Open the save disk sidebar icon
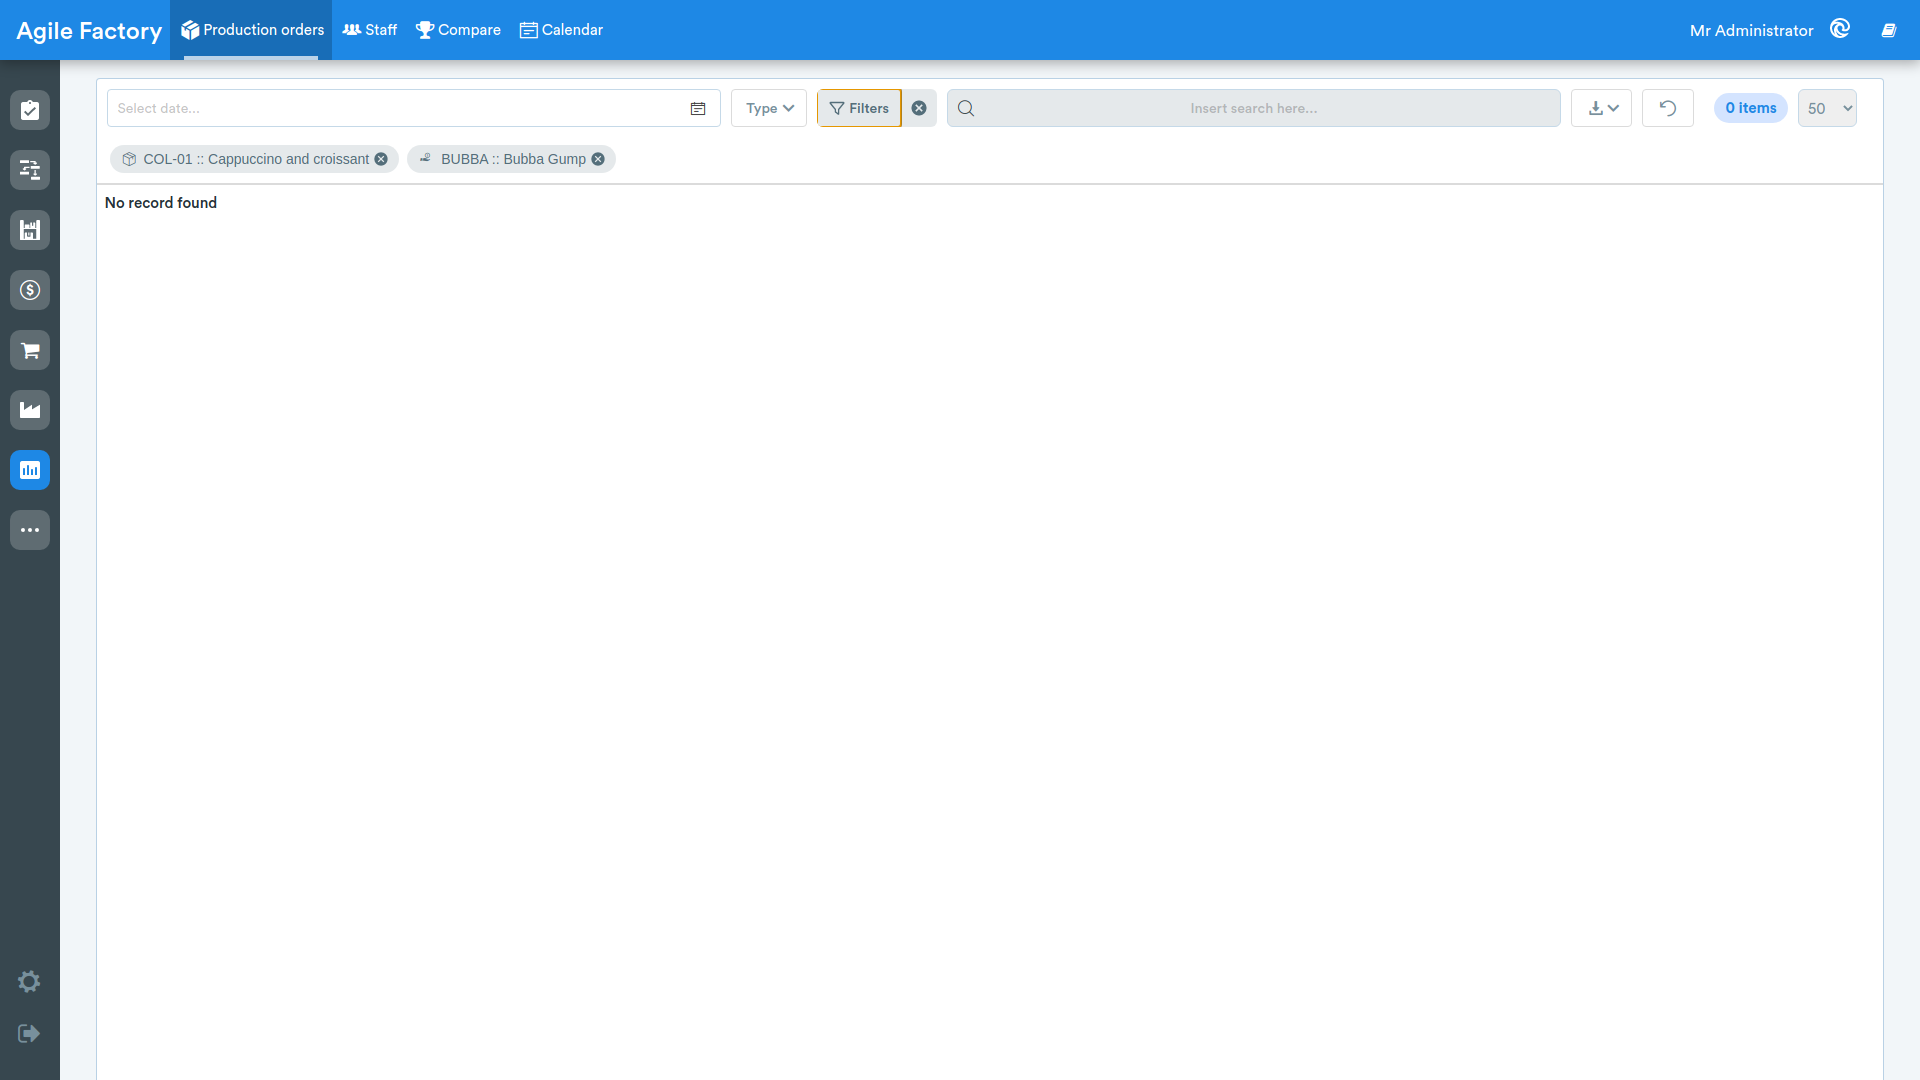This screenshot has height=1080, width=1920. tap(30, 230)
